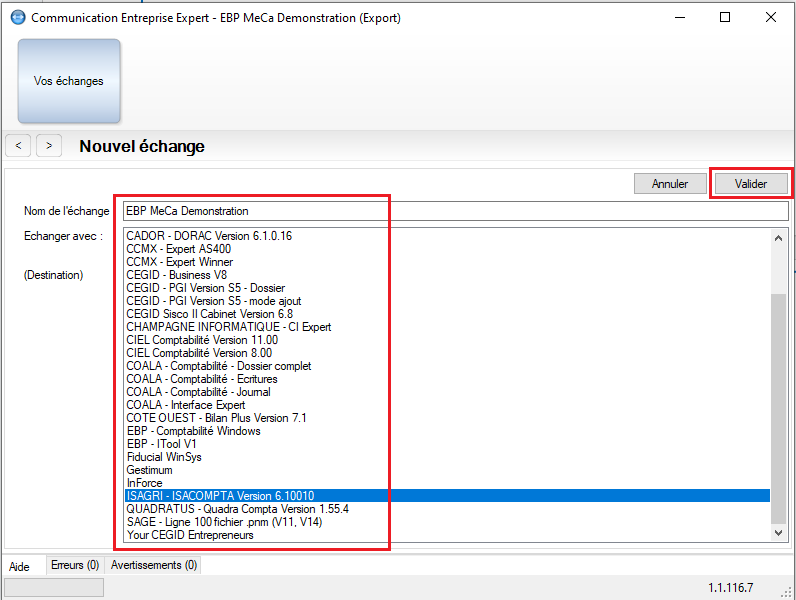Confirm with the Valider button
The image size is (796, 600).
tap(751, 184)
